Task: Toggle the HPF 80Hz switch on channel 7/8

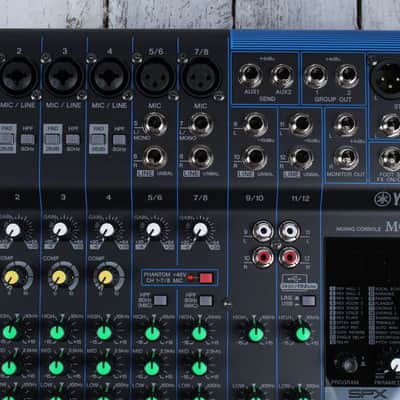Action: 206,301
